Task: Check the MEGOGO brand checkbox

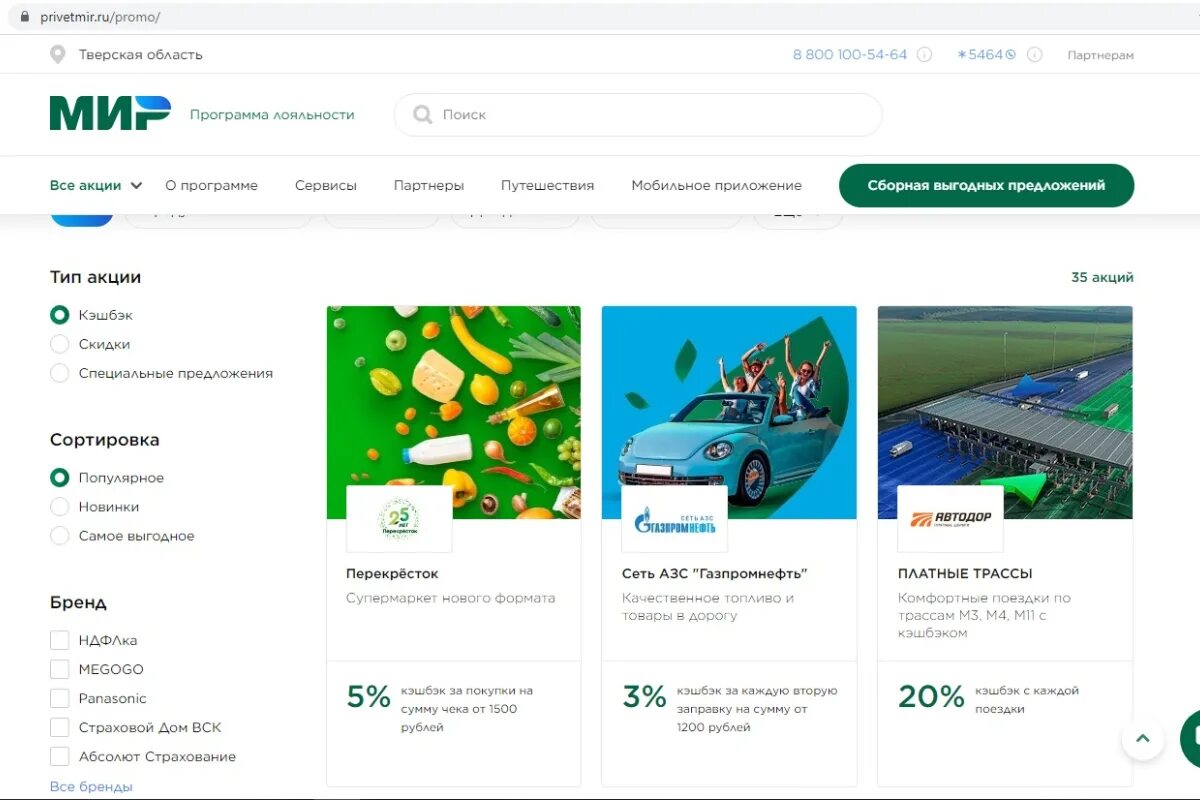Action: click(x=60, y=669)
